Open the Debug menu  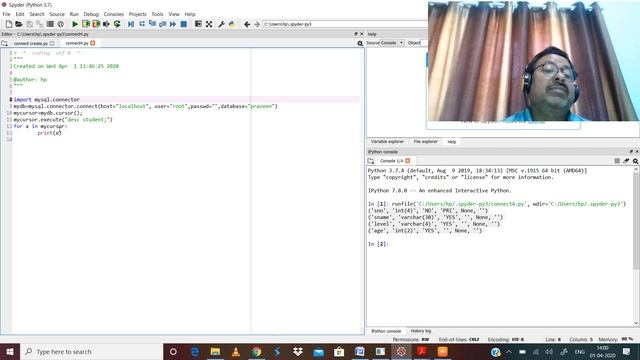[x=91, y=14]
